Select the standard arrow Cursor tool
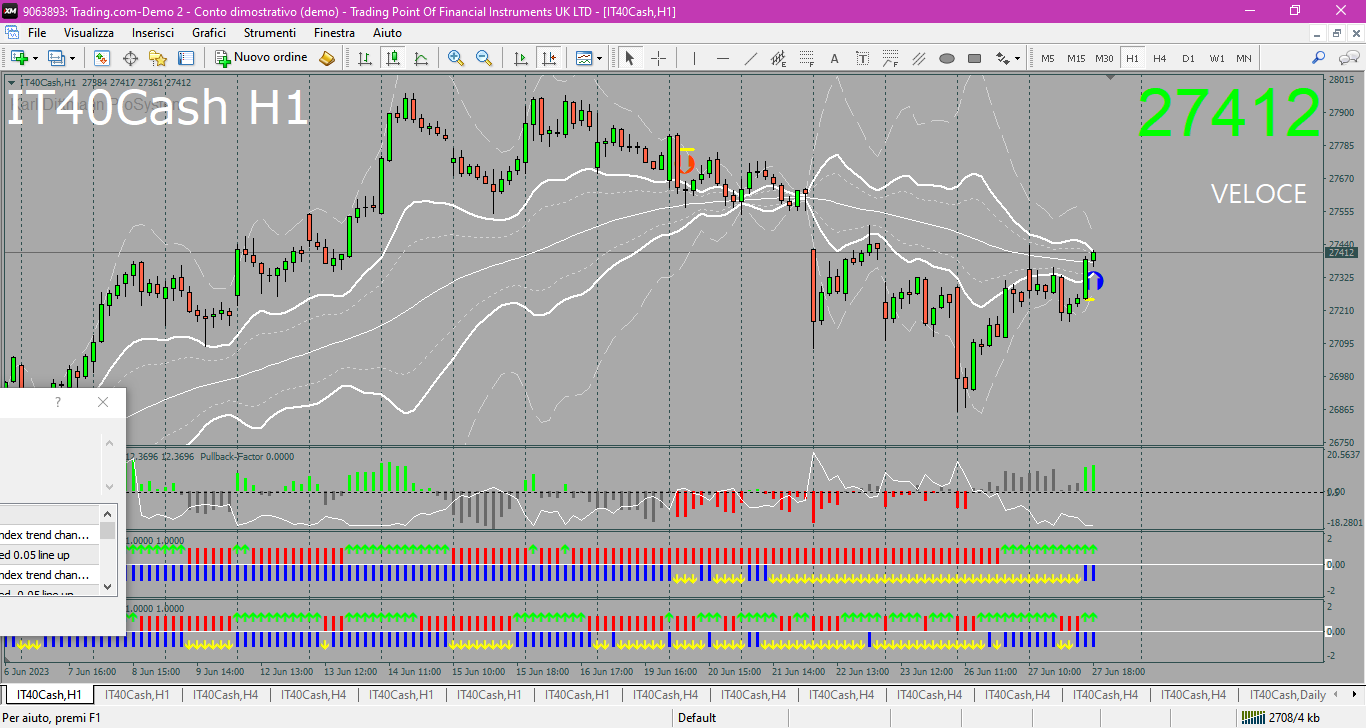 click(630, 58)
